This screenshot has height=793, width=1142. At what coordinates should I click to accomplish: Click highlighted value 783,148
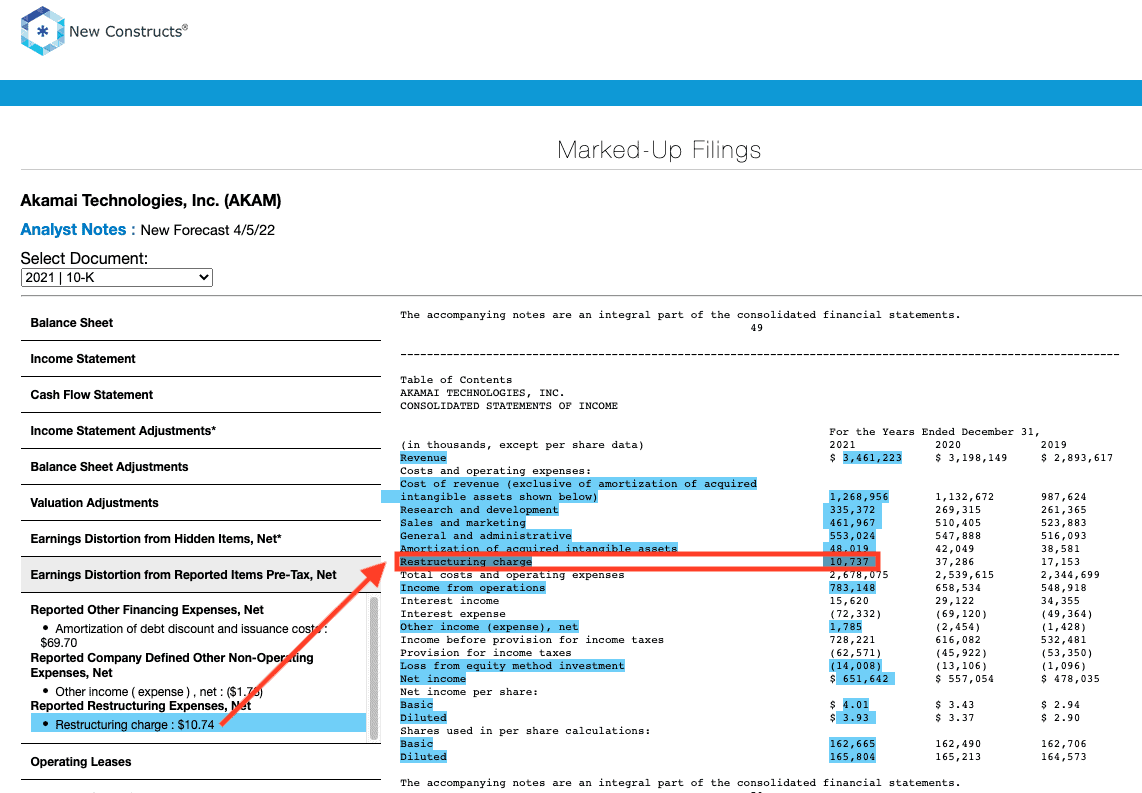point(852,588)
